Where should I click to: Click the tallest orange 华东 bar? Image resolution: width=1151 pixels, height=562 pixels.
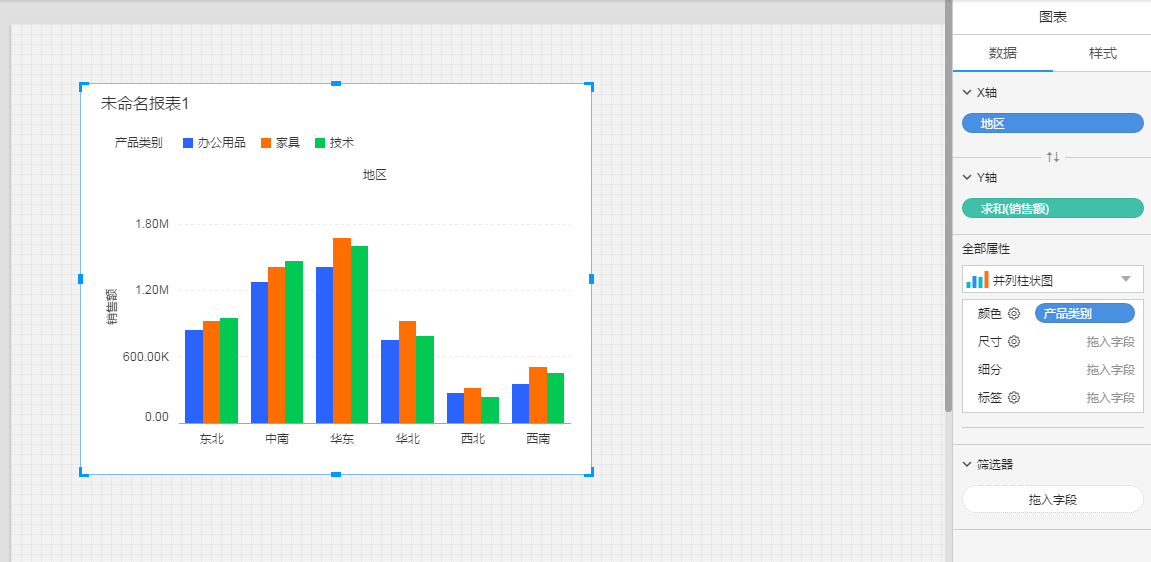pos(342,330)
